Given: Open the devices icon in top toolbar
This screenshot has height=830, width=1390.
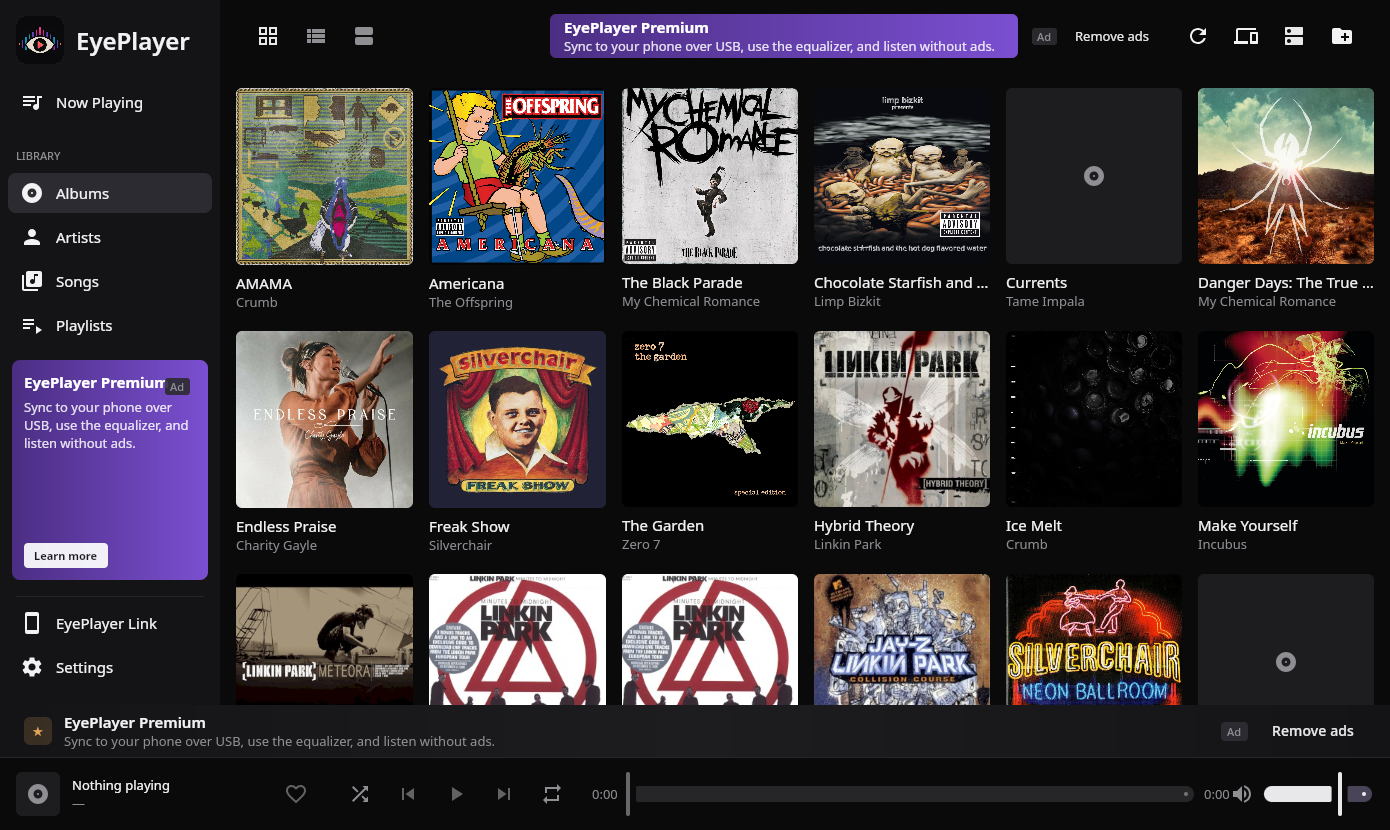Looking at the screenshot, I should pyautogui.click(x=1246, y=36).
